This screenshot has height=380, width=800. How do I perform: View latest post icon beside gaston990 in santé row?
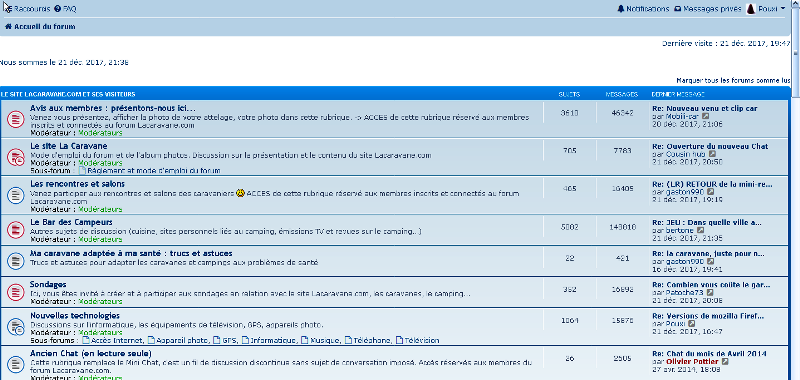pos(710,261)
